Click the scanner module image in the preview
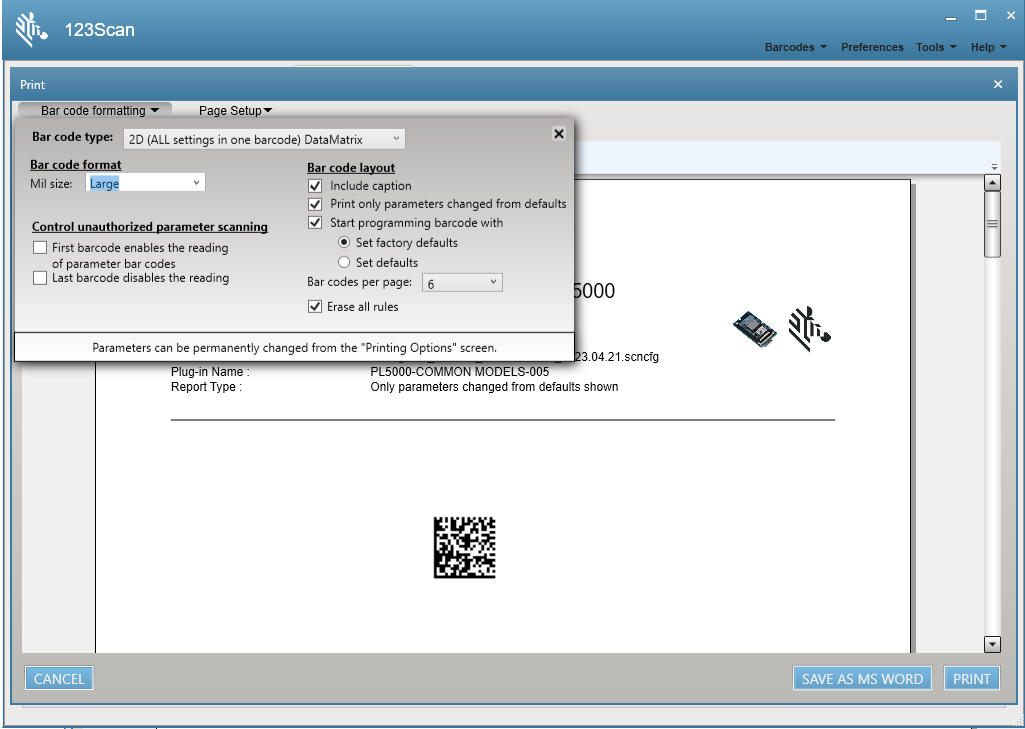The height and width of the screenshot is (729, 1025). tap(754, 328)
